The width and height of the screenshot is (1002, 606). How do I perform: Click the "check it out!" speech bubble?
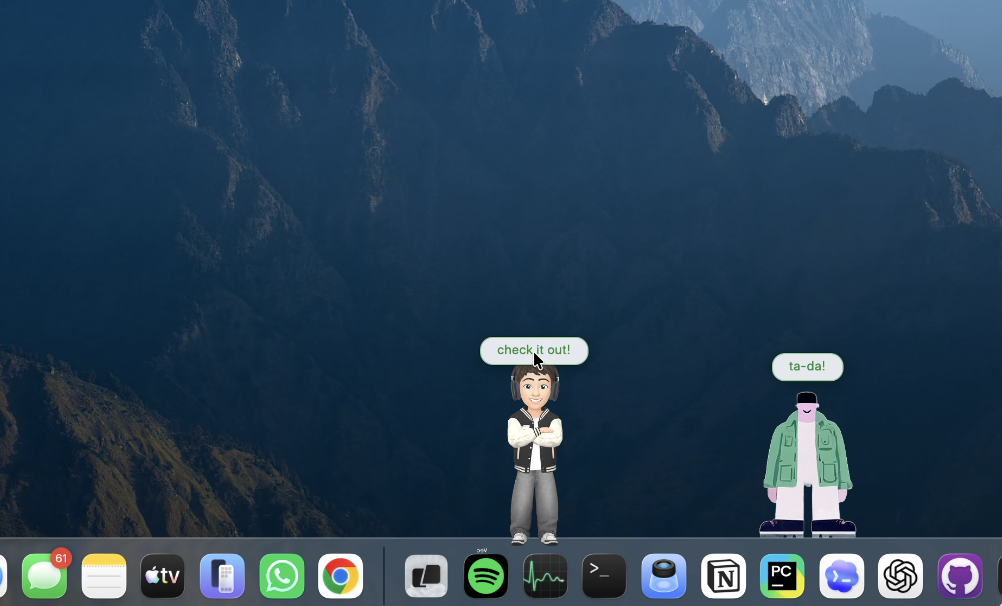[534, 350]
